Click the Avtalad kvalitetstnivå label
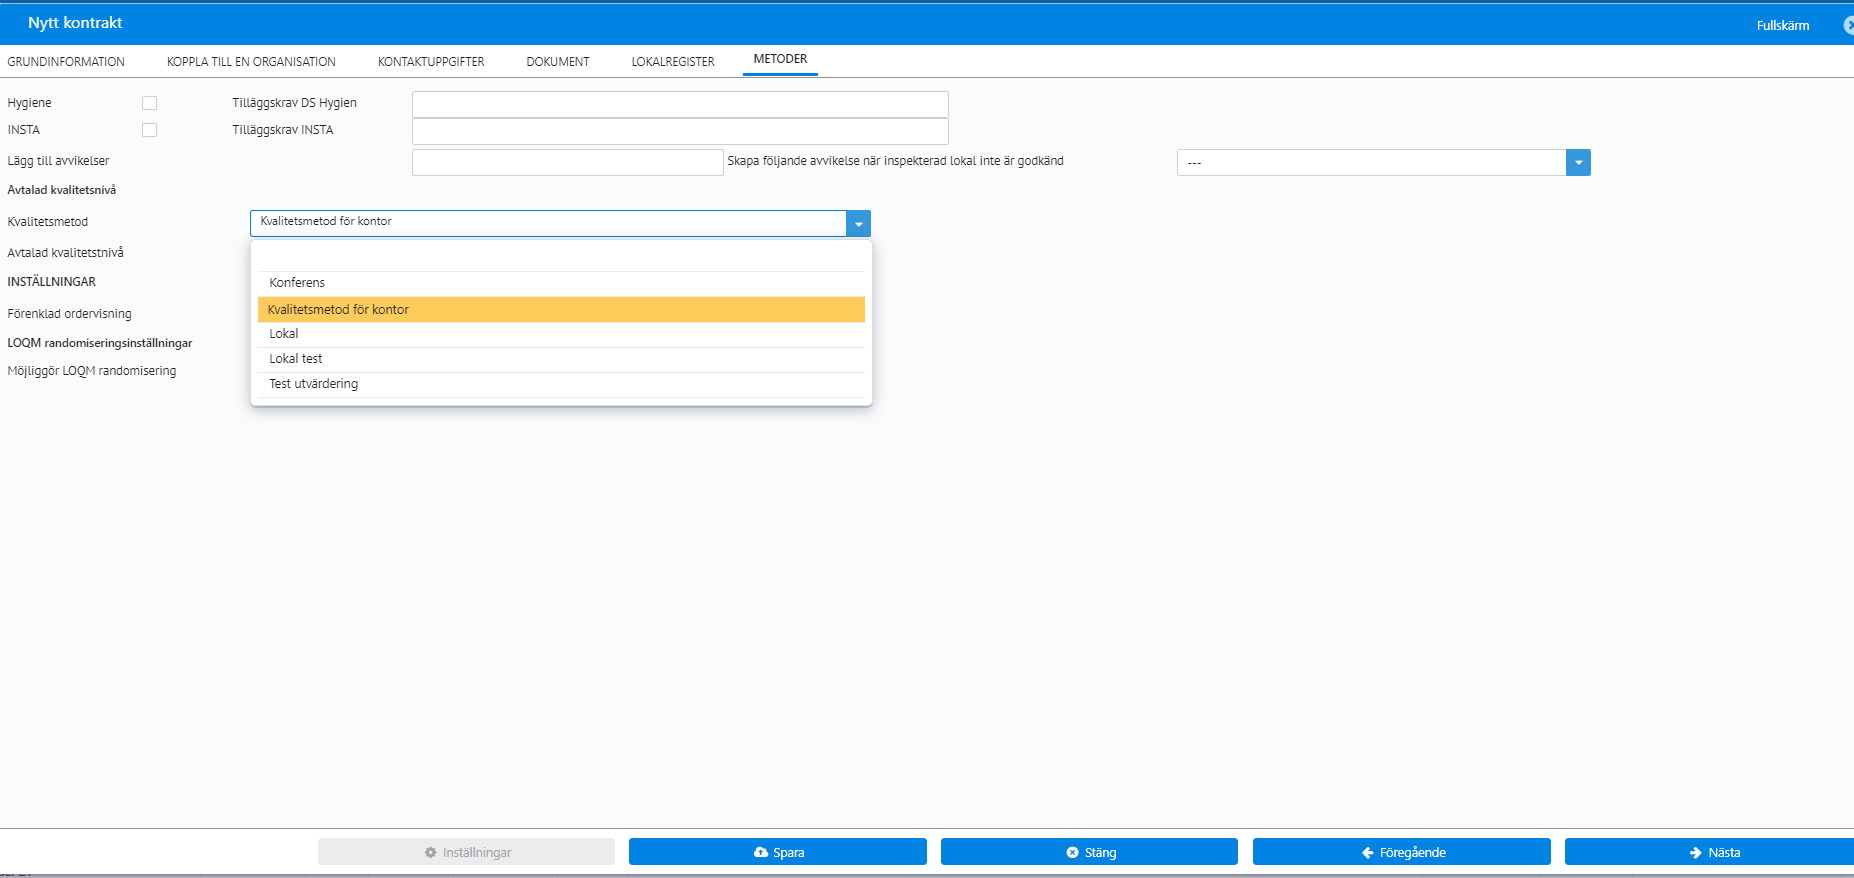Screen dimensions: 1854x878 [x=66, y=253]
